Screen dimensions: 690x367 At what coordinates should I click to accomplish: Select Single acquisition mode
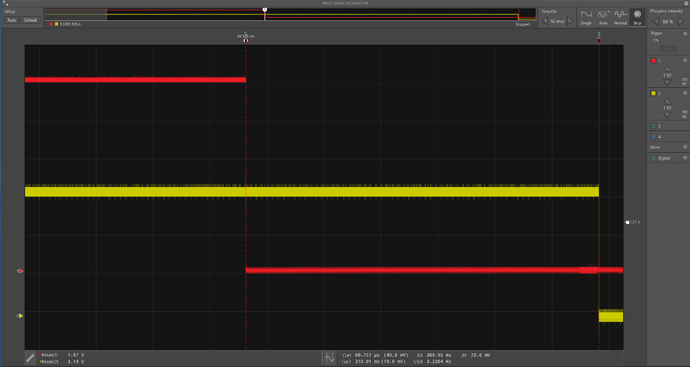[x=586, y=18]
